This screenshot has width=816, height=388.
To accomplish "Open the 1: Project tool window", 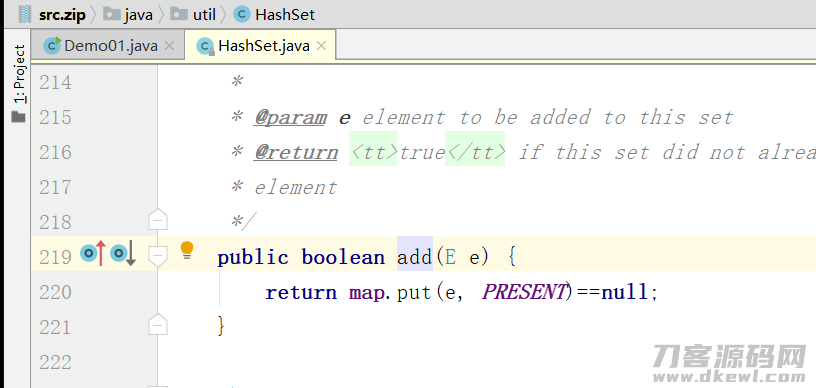I will pyautogui.click(x=19, y=73).
